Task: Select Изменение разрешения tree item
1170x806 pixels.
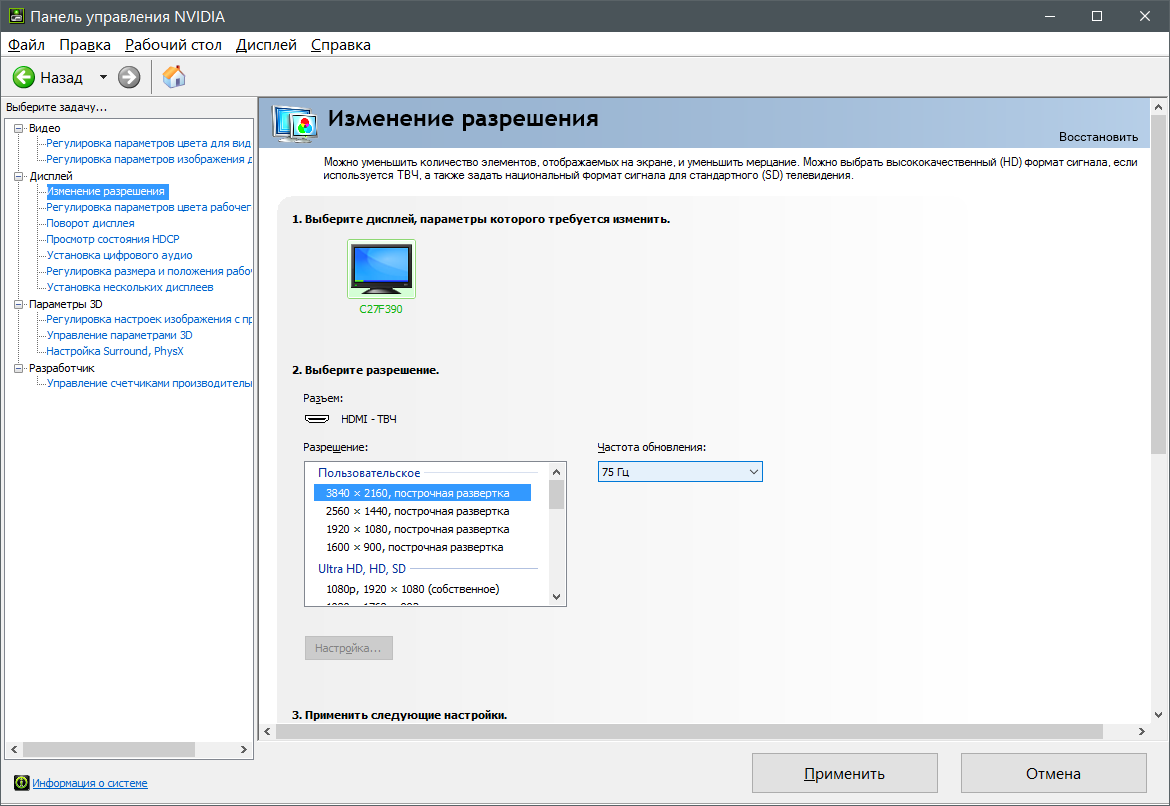Action: (107, 191)
